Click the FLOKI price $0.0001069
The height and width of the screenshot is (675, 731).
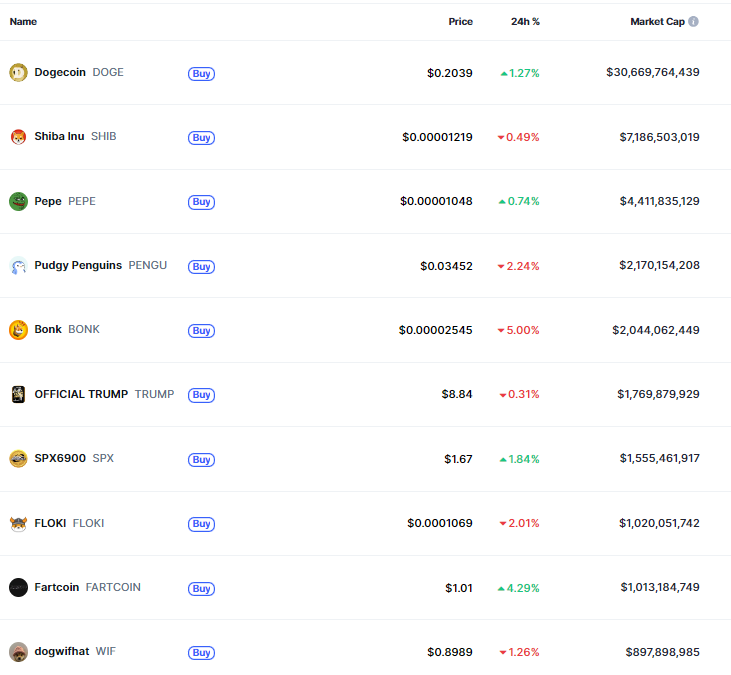(x=440, y=523)
